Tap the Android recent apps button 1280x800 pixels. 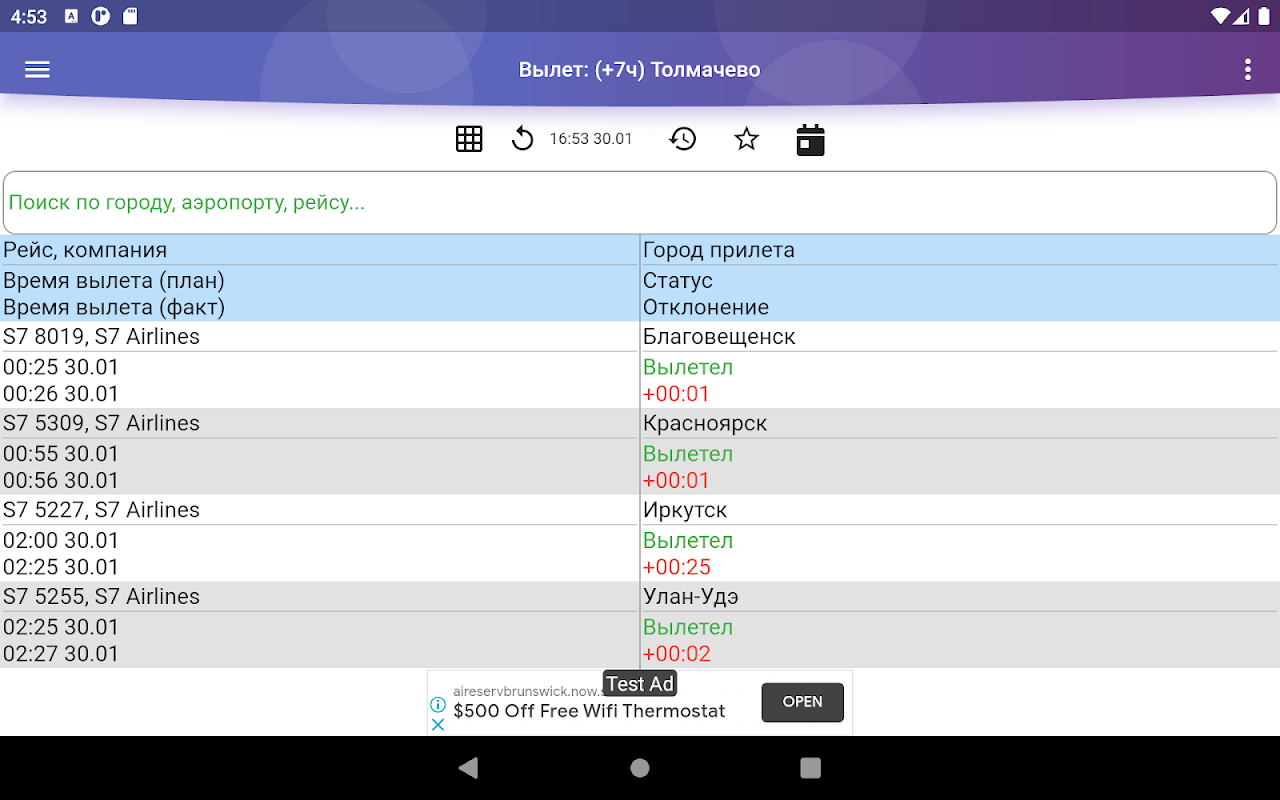811,768
